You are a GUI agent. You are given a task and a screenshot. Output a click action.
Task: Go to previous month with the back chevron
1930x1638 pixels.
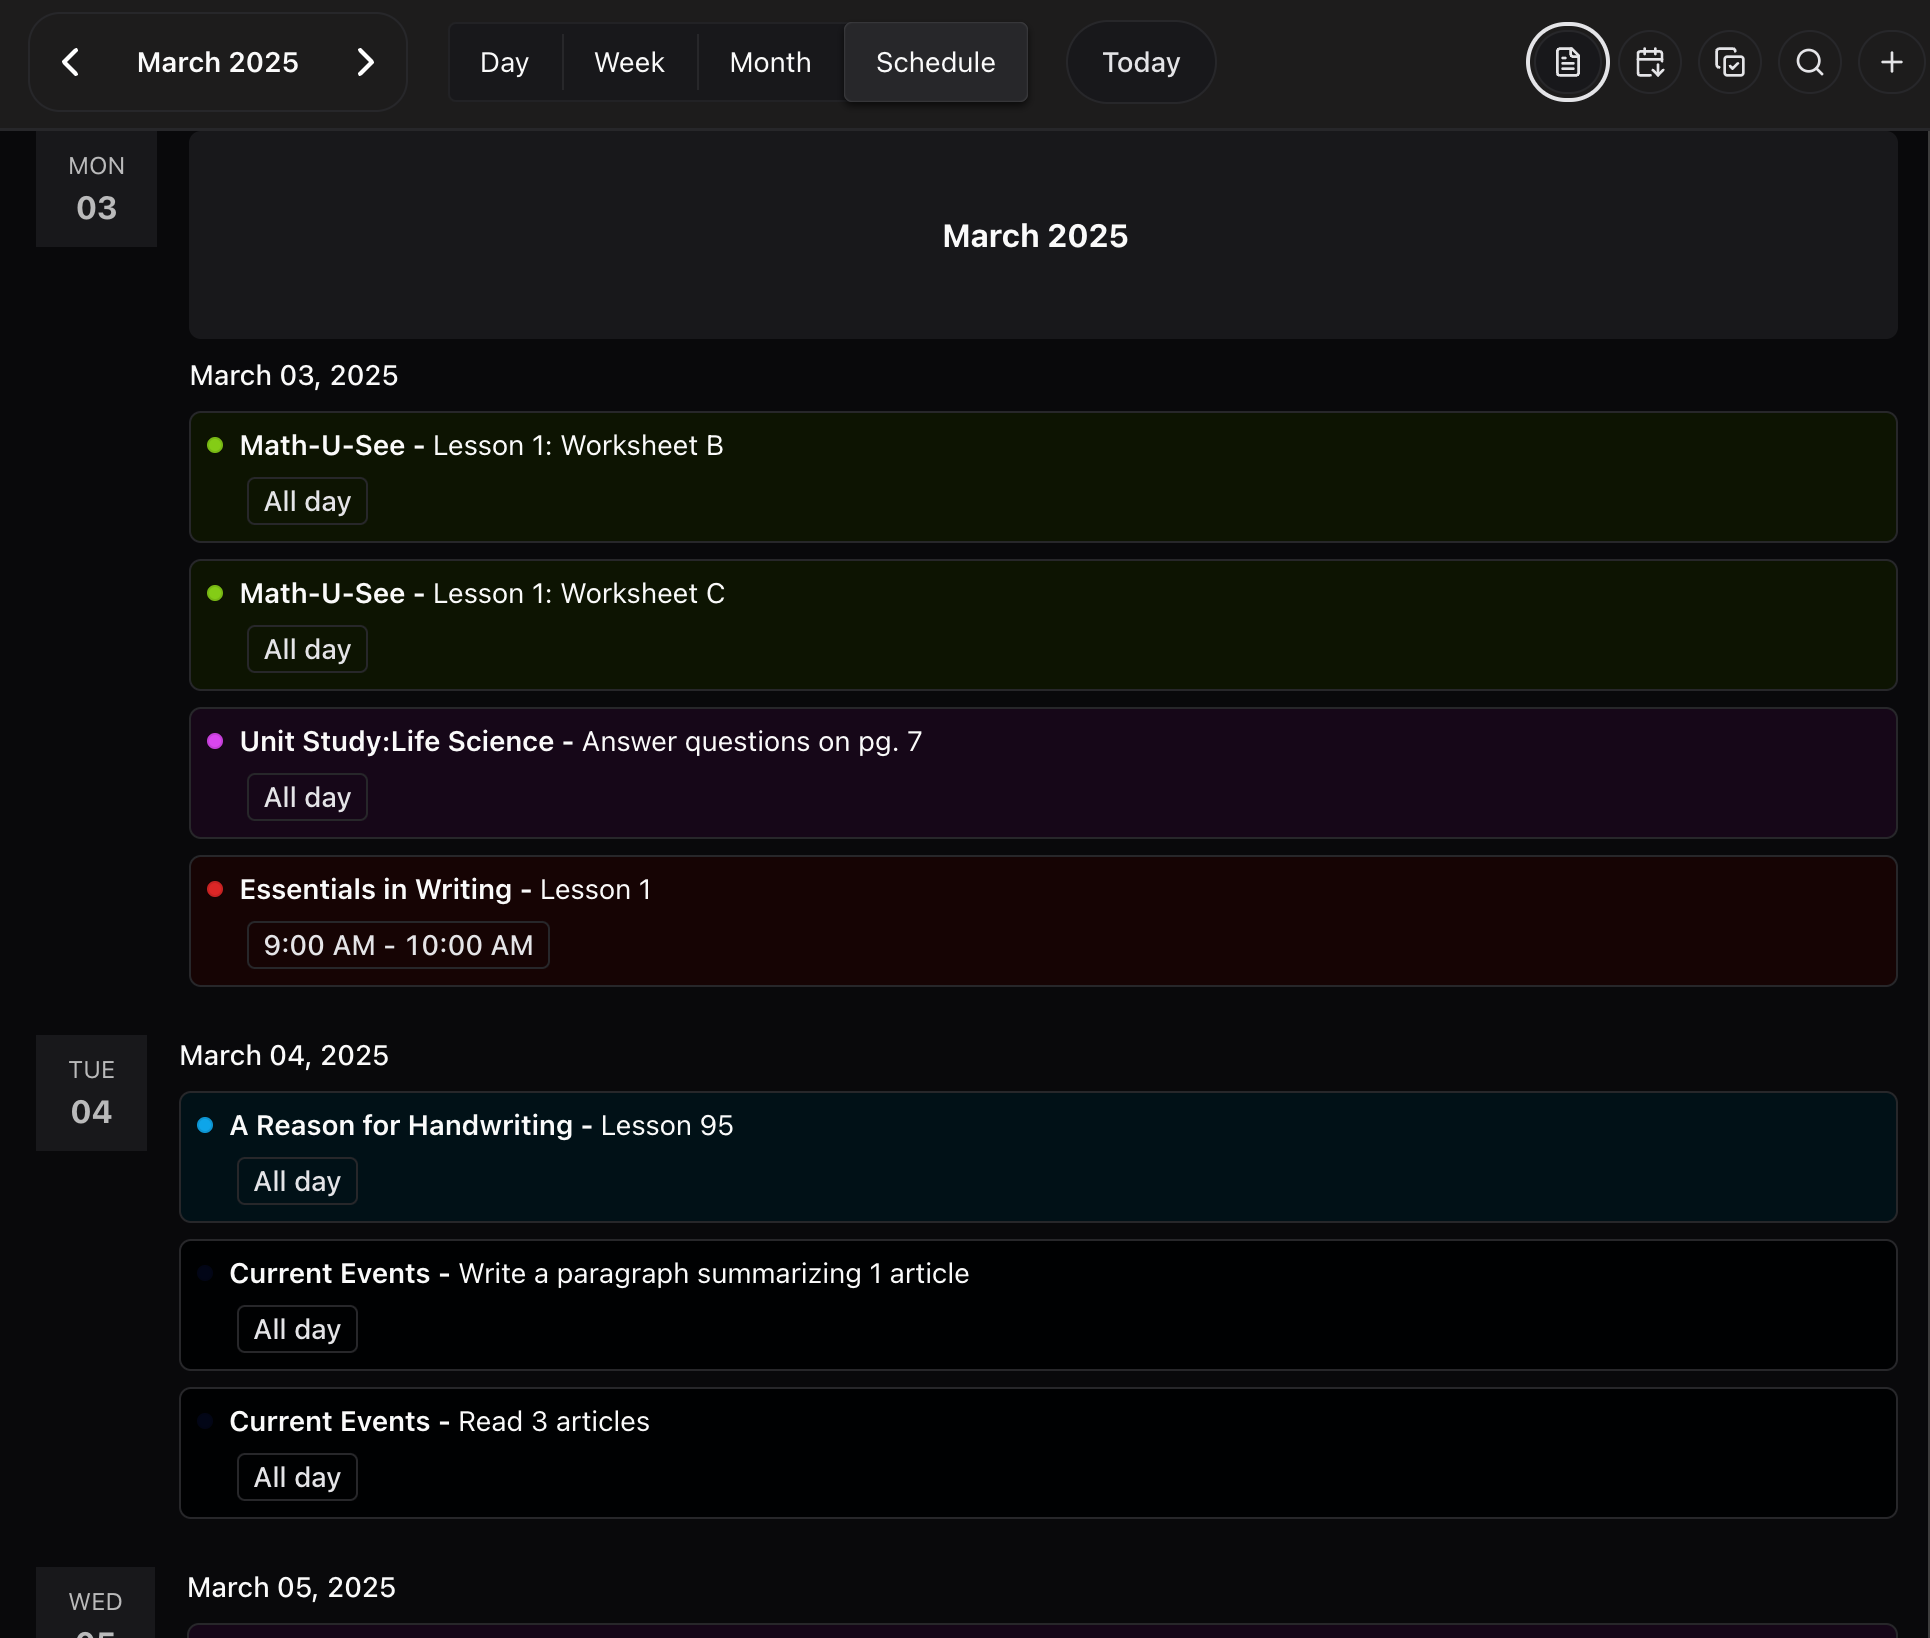(70, 62)
